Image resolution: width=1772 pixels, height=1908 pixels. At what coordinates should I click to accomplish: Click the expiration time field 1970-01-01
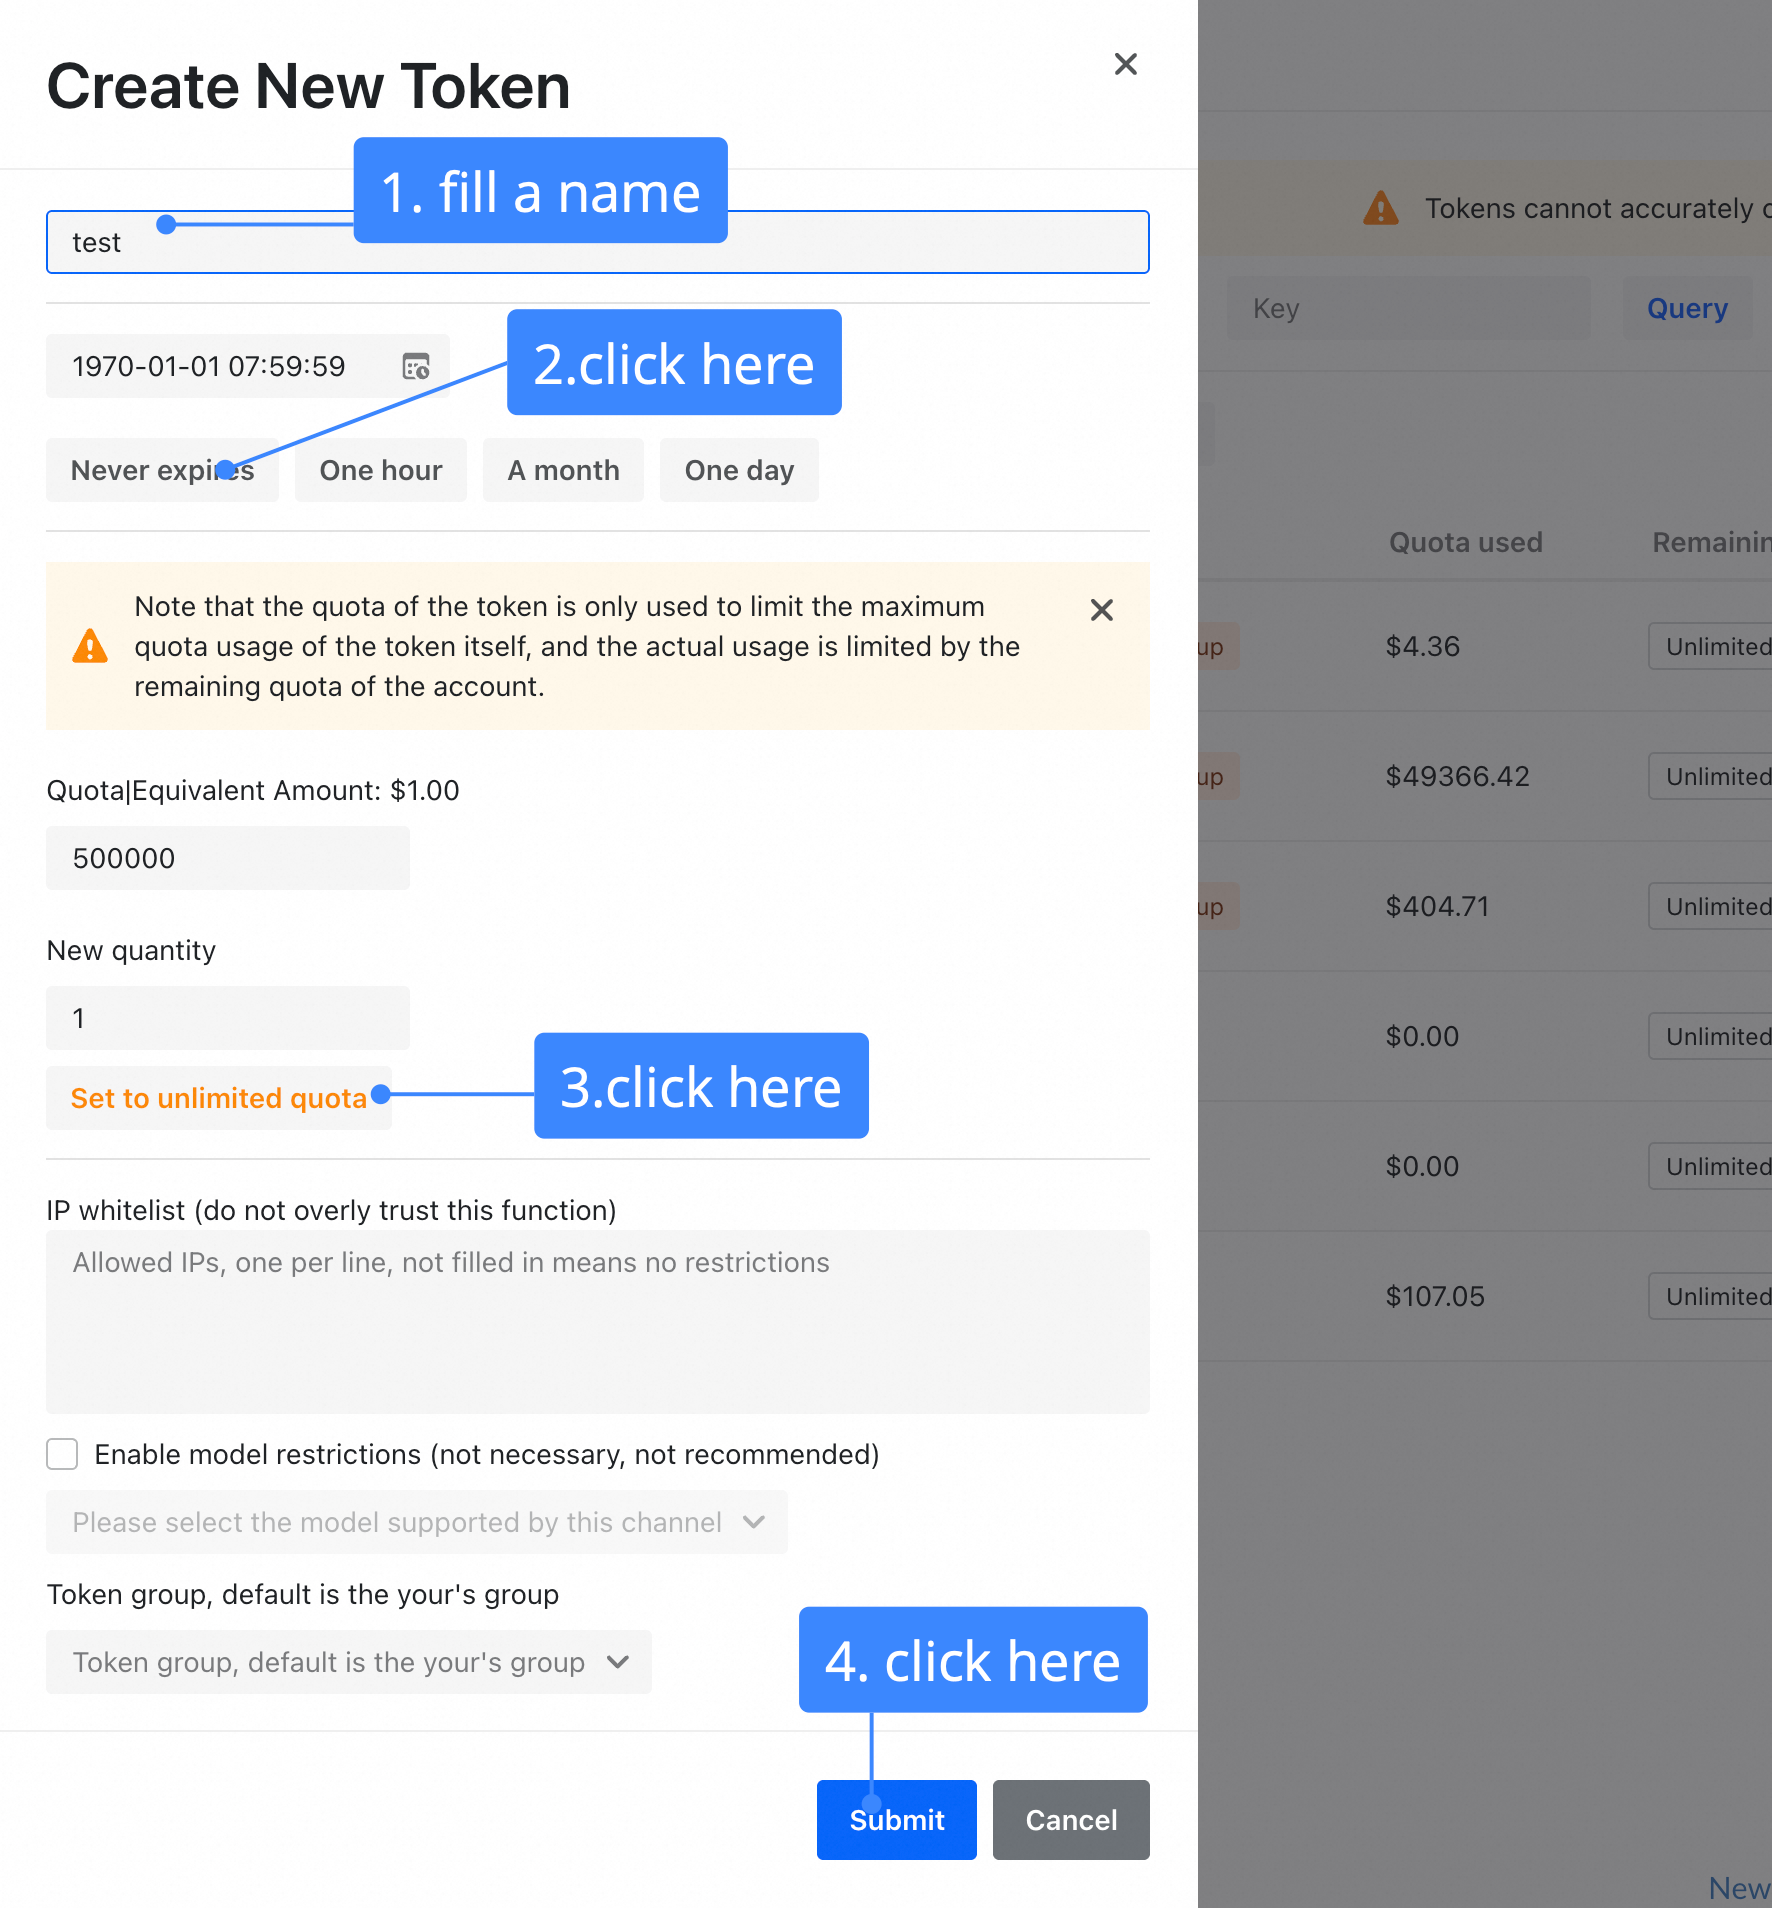click(x=247, y=366)
